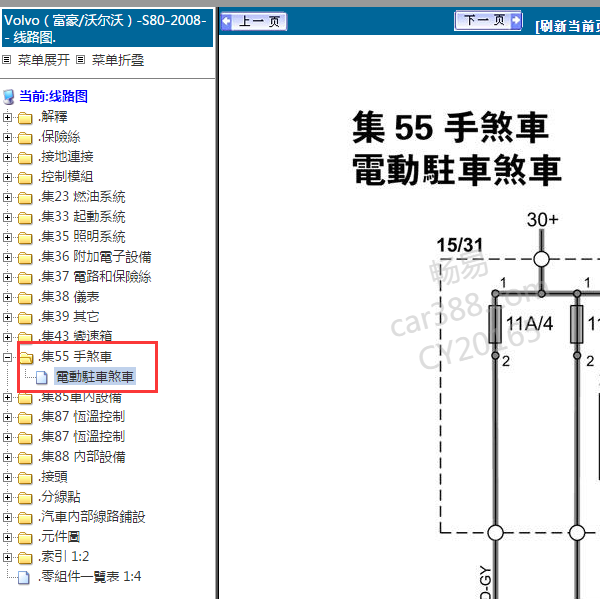Expand the .接頭 folder node

[7, 477]
